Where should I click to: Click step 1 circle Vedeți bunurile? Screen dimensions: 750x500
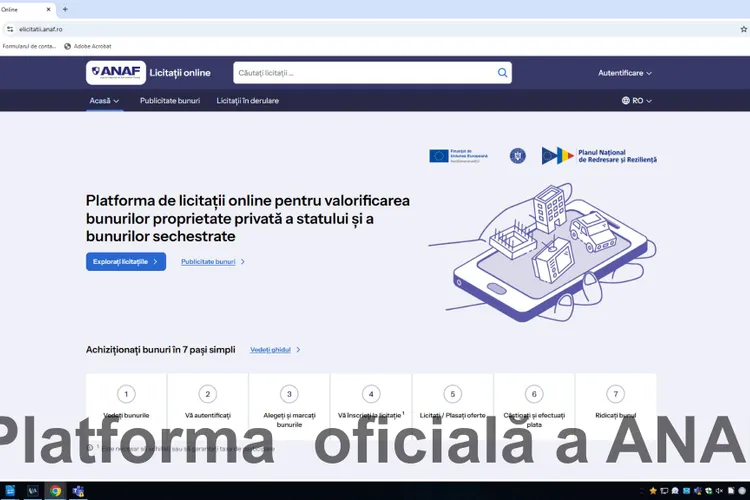point(126,394)
